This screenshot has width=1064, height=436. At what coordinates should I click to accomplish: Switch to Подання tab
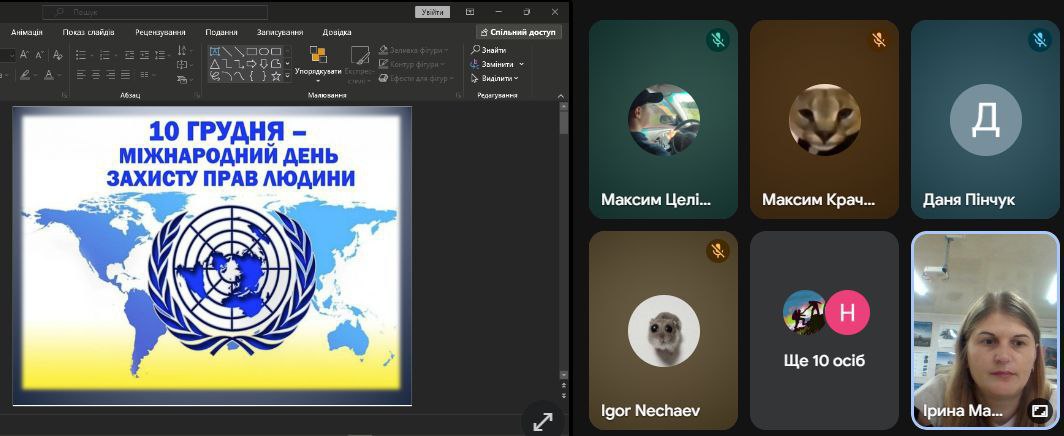pos(221,32)
